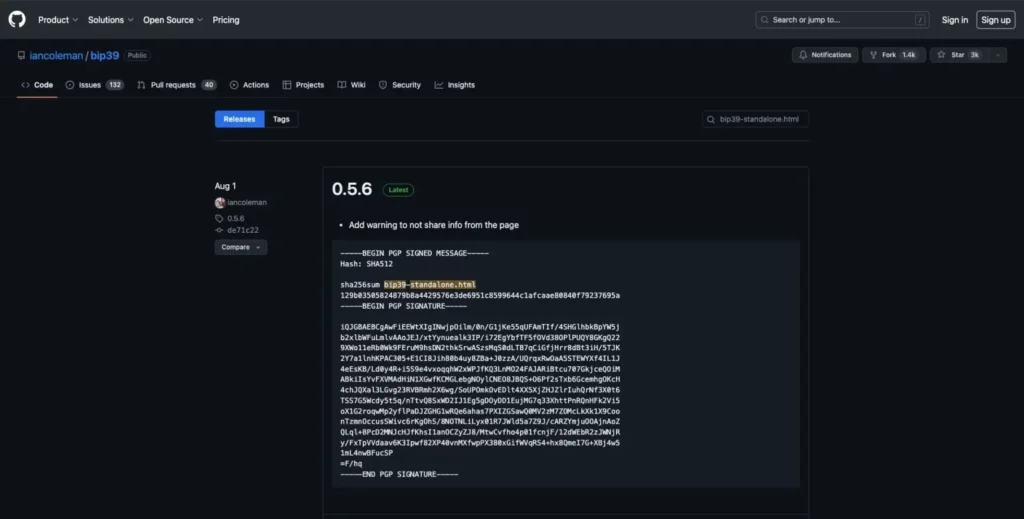Viewport: 1024px width, 519px height.
Task: Switch to the Wiki tab
Action: click(x=351, y=85)
